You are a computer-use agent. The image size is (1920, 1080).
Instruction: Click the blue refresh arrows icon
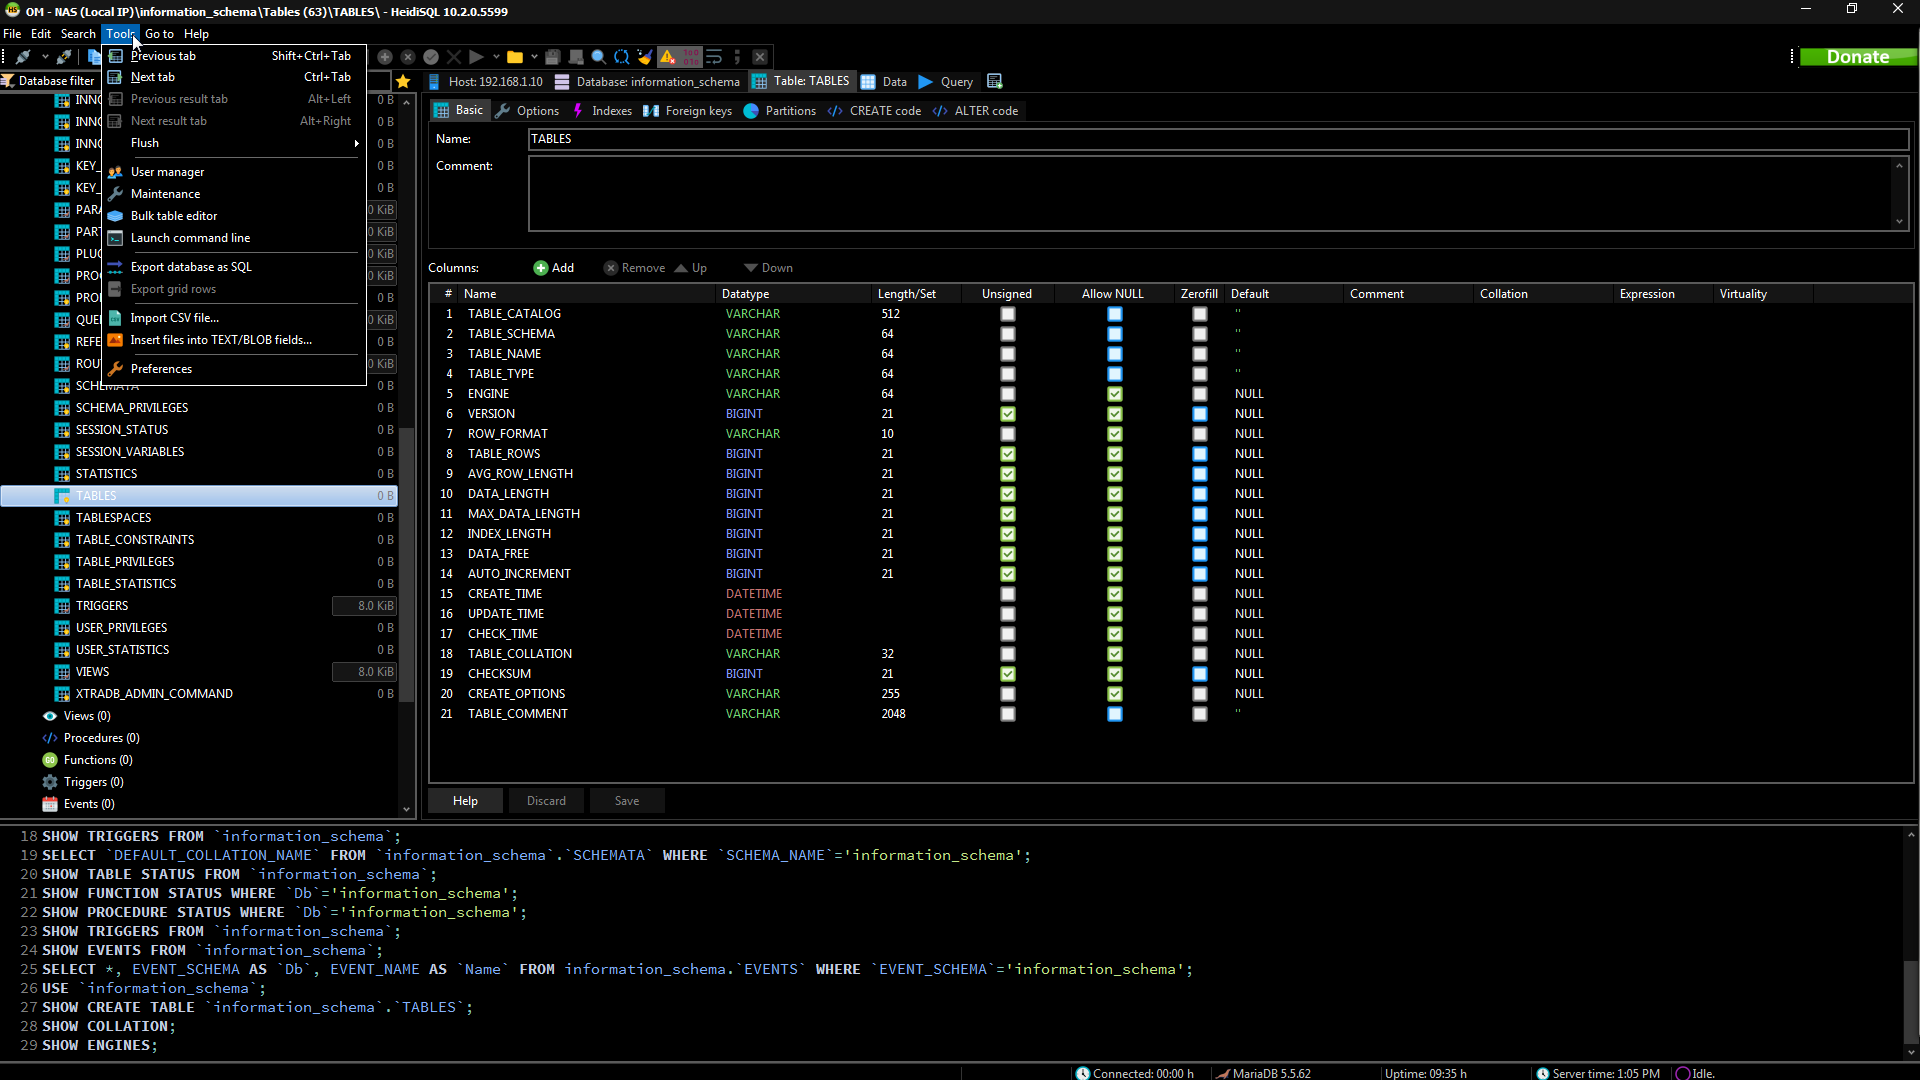(x=621, y=57)
